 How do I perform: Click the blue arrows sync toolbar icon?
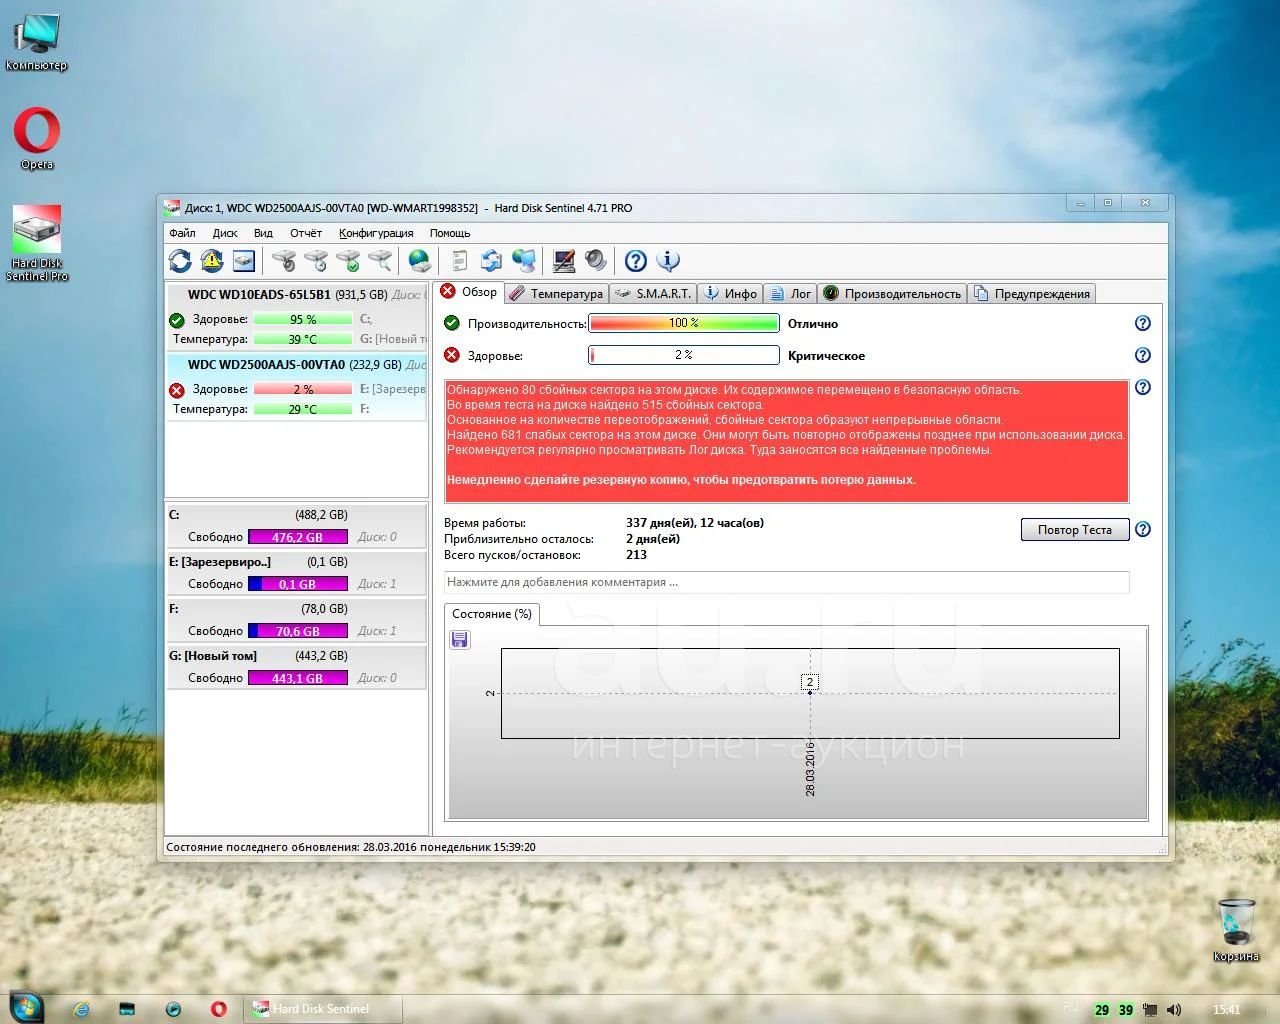tap(491, 261)
